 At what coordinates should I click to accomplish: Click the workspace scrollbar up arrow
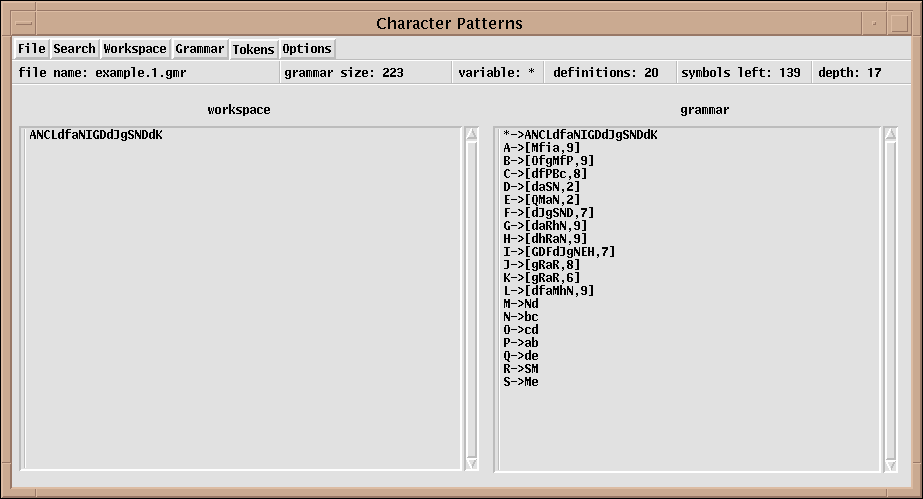pyautogui.click(x=470, y=135)
